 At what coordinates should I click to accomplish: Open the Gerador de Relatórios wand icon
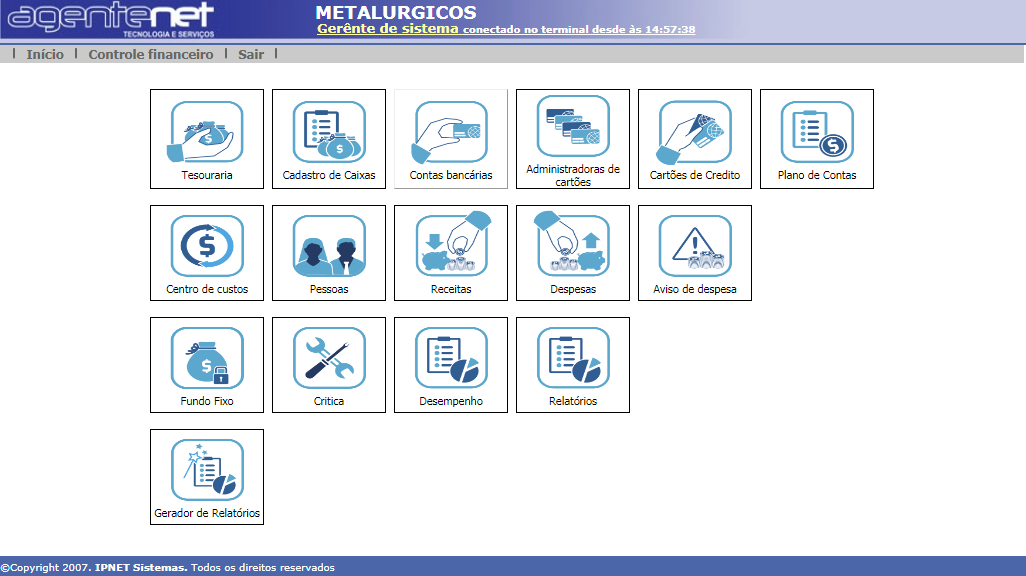point(207,470)
